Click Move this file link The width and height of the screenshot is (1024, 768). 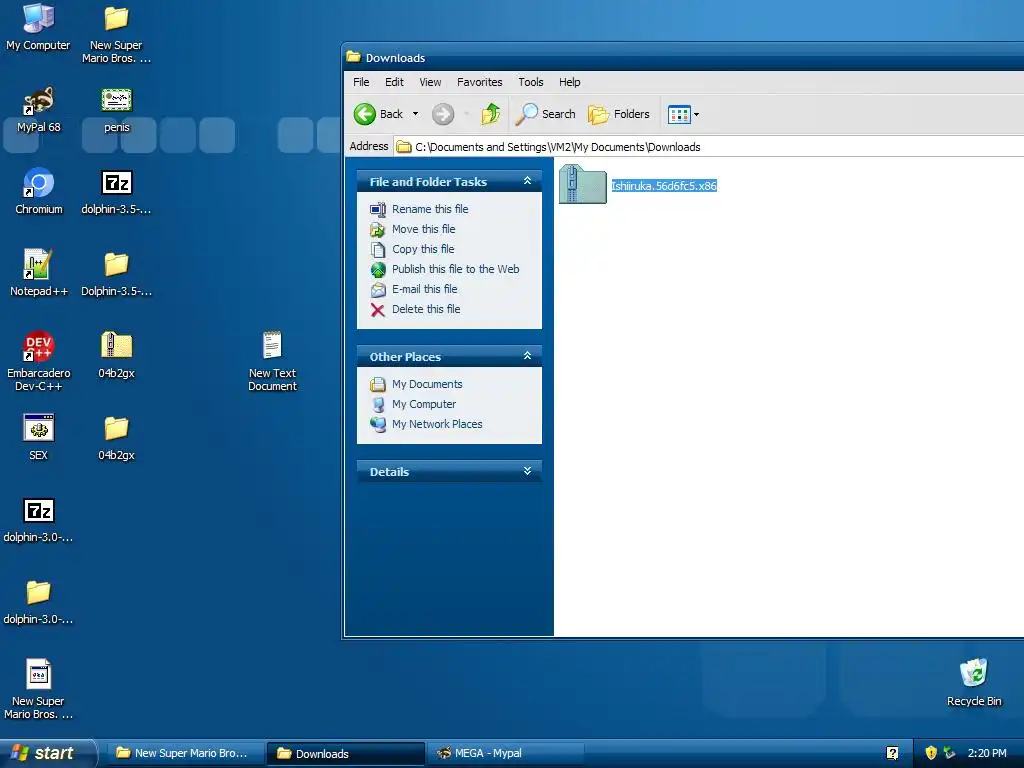423,229
